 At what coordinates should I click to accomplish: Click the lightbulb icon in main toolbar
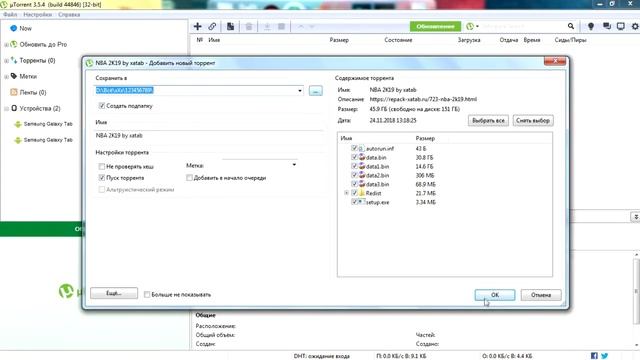[x=591, y=26]
